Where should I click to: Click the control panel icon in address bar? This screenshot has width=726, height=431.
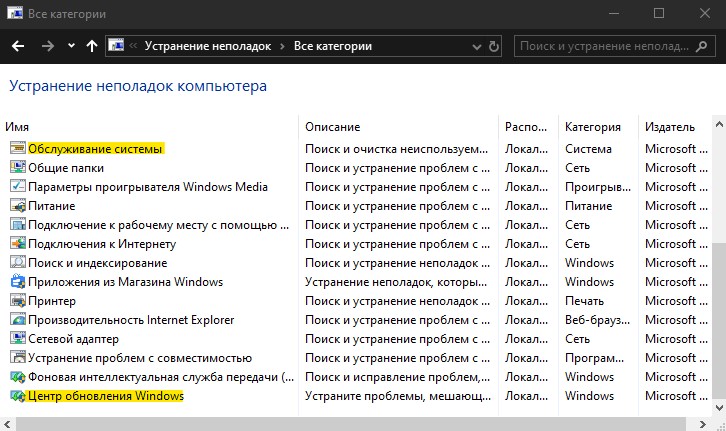(x=116, y=45)
